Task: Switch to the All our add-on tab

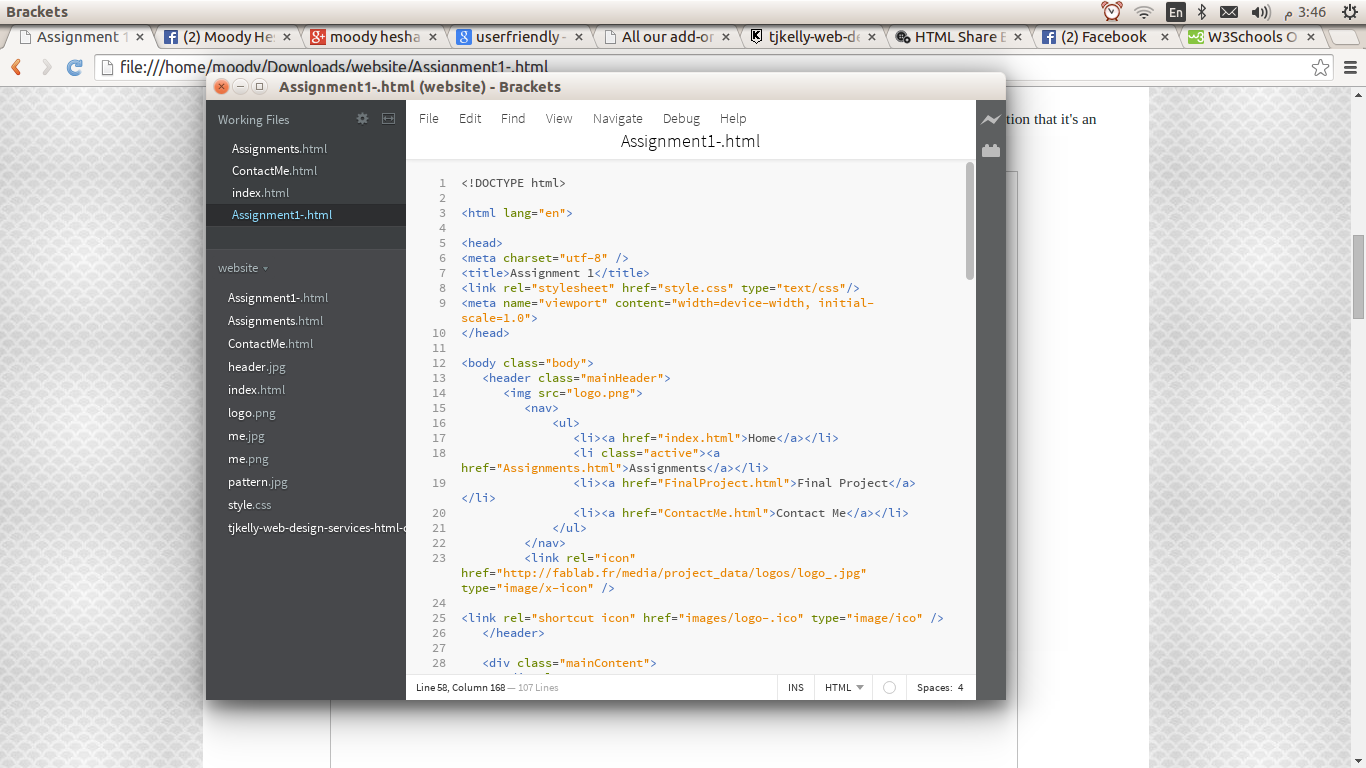Action: (x=667, y=37)
